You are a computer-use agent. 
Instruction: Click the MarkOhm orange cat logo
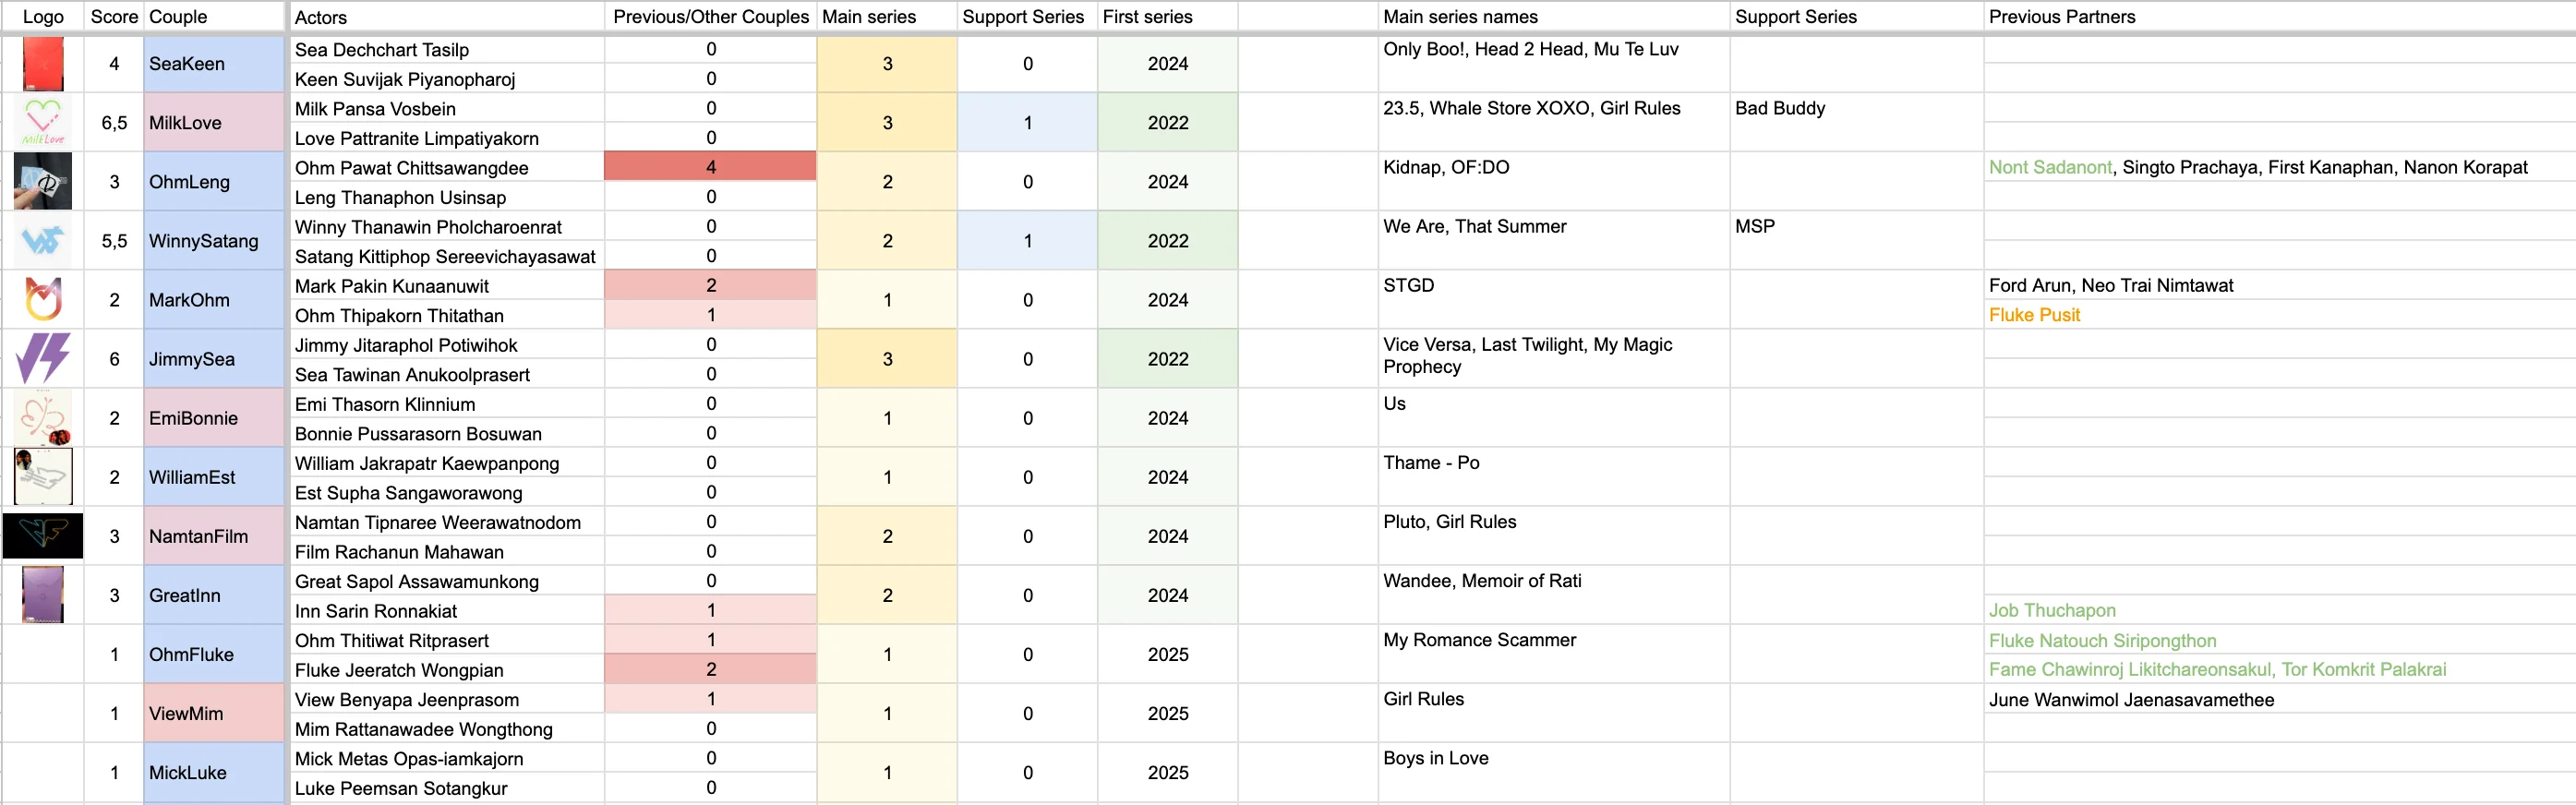tap(43, 299)
